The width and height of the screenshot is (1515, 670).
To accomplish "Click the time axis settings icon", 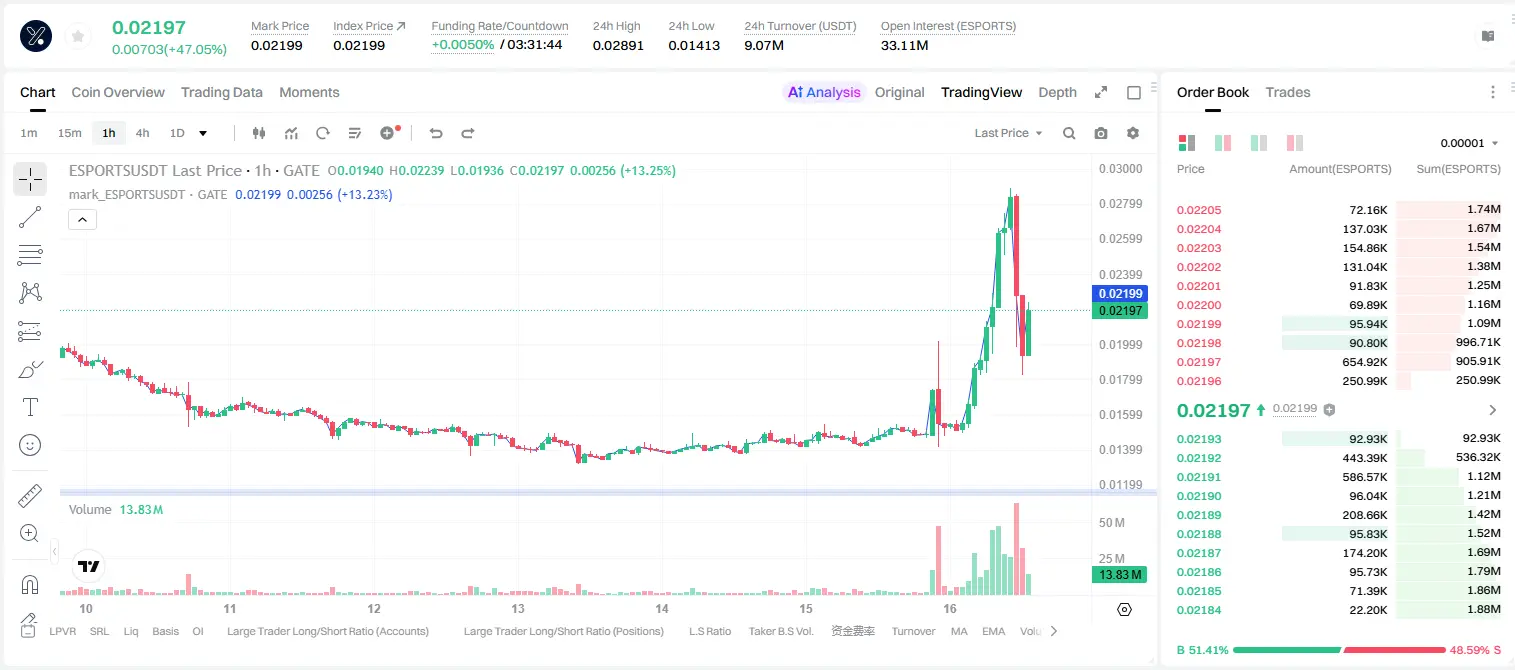I will [1124, 609].
